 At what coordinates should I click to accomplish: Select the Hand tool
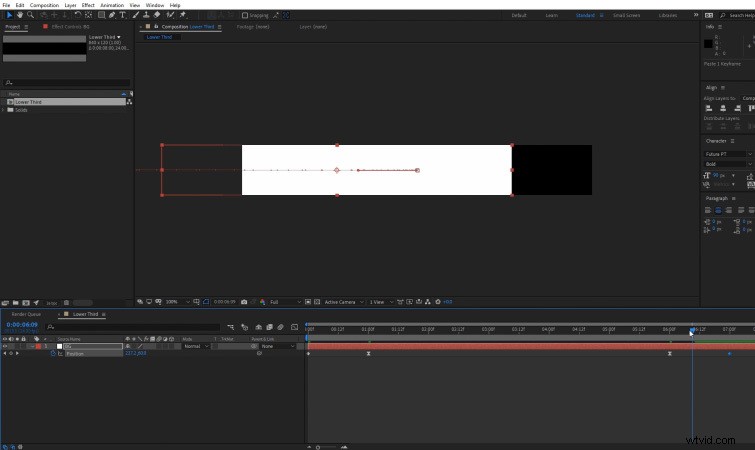20,15
